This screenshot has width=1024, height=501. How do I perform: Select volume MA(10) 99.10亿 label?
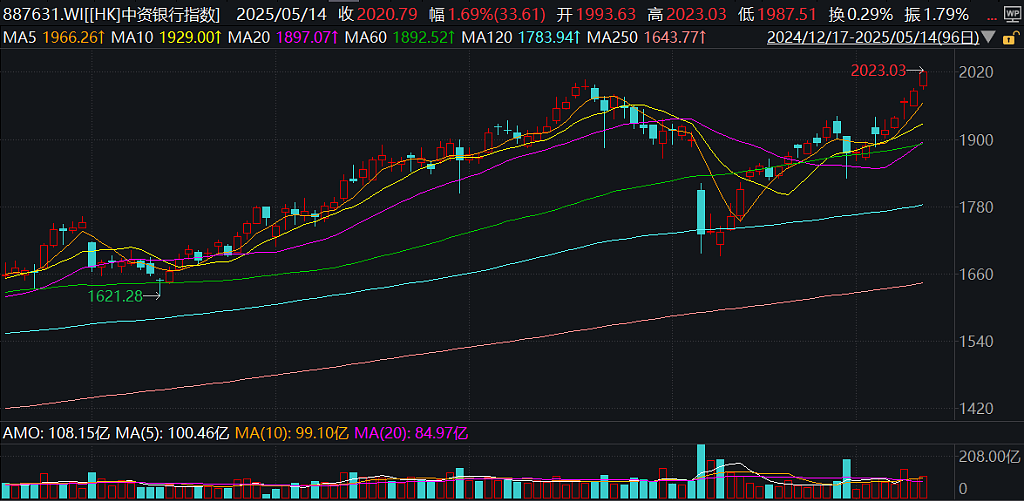pos(291,432)
